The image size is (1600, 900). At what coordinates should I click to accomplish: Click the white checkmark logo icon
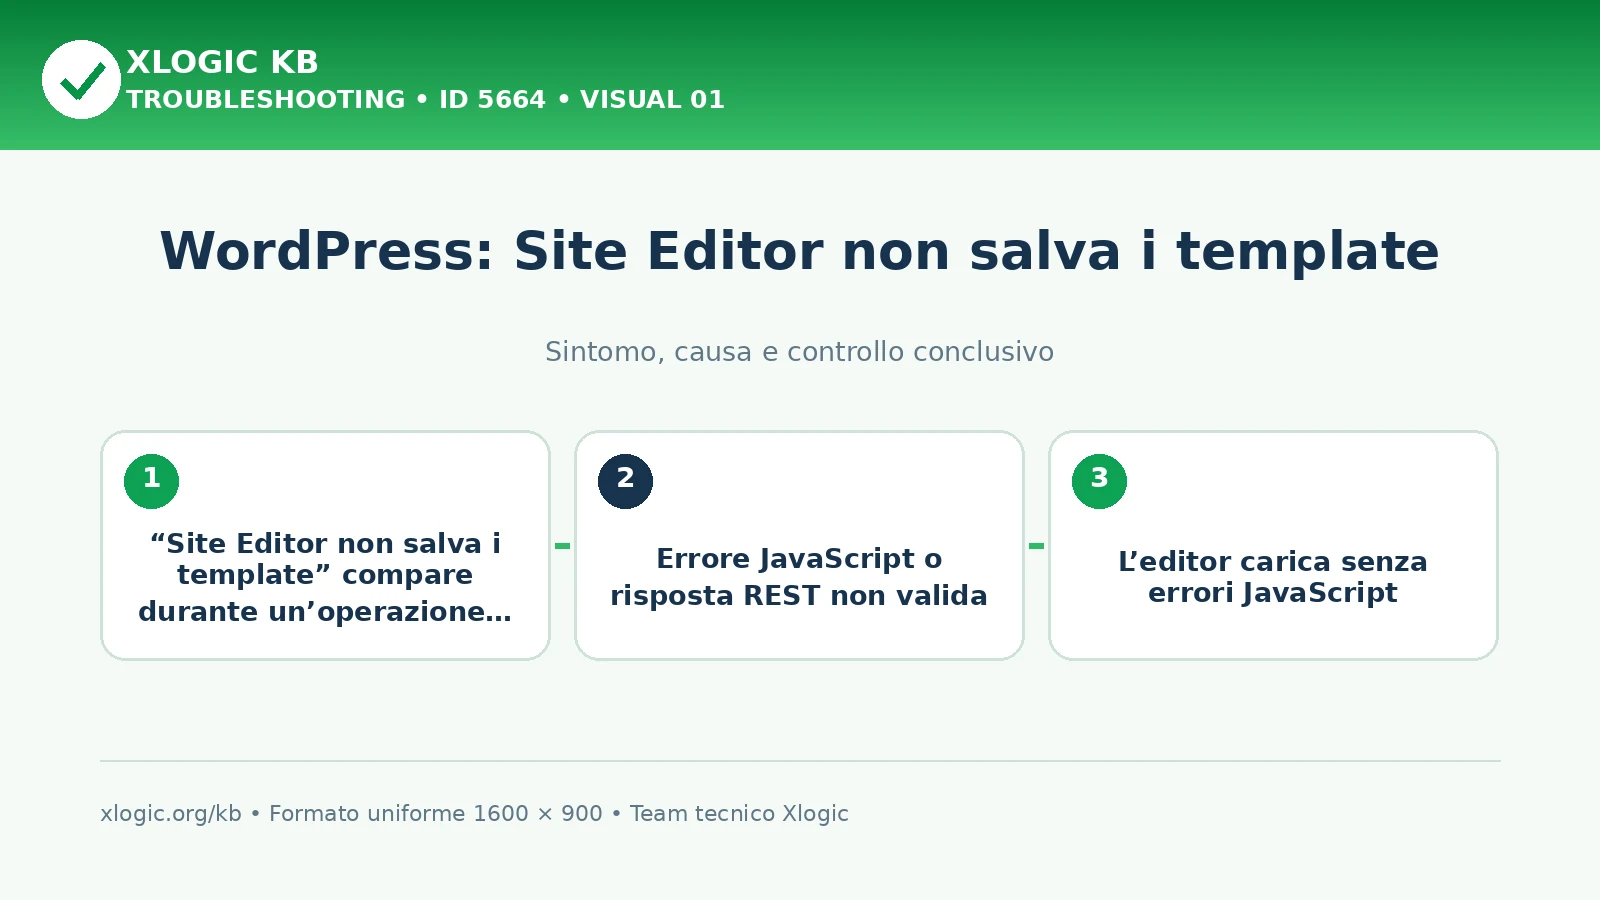tap(81, 79)
